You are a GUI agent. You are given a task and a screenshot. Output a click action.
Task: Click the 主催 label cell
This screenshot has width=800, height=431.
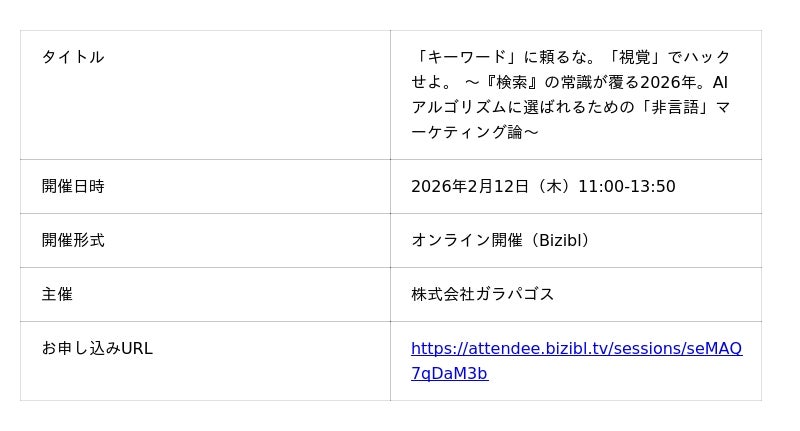click(x=57, y=294)
